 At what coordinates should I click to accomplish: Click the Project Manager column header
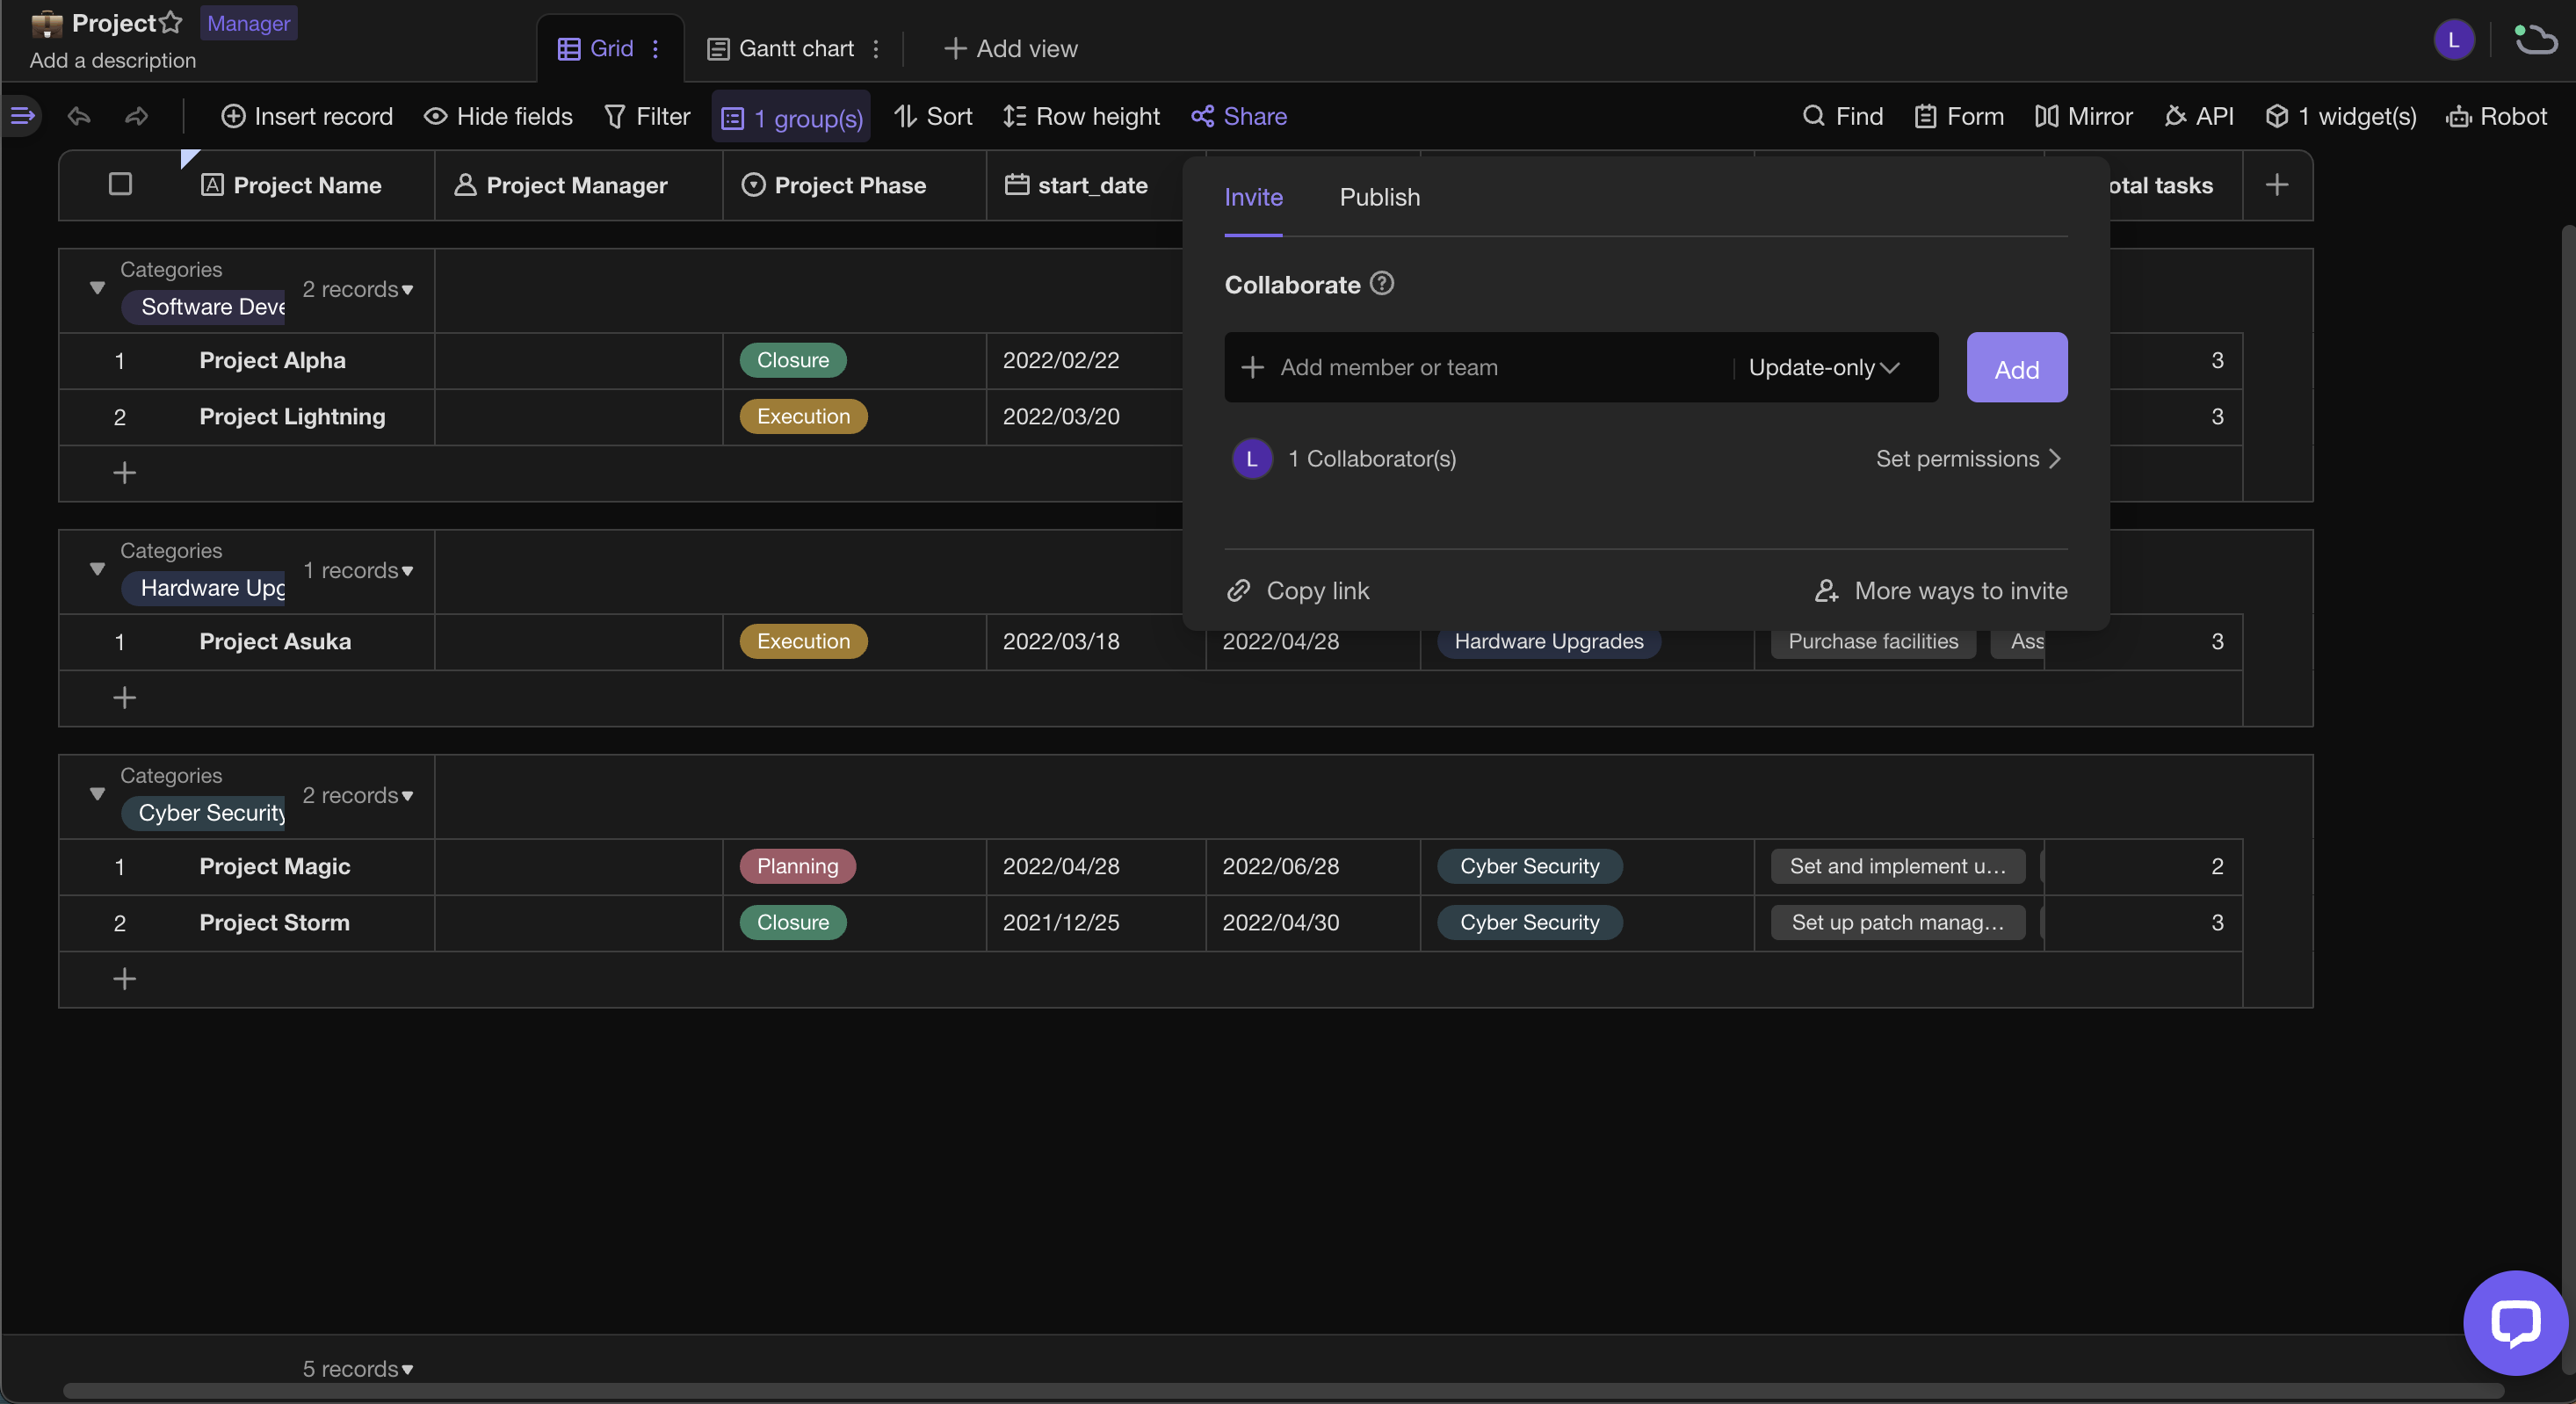click(x=579, y=185)
